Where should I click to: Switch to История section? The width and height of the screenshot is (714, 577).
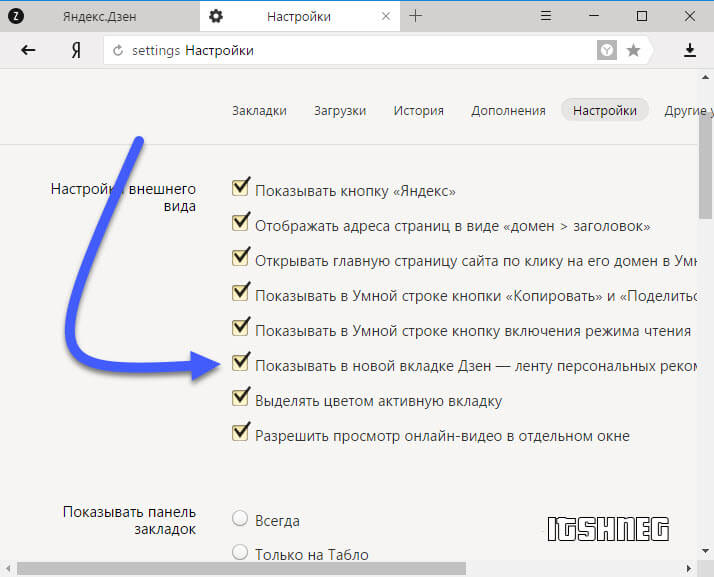pos(418,111)
